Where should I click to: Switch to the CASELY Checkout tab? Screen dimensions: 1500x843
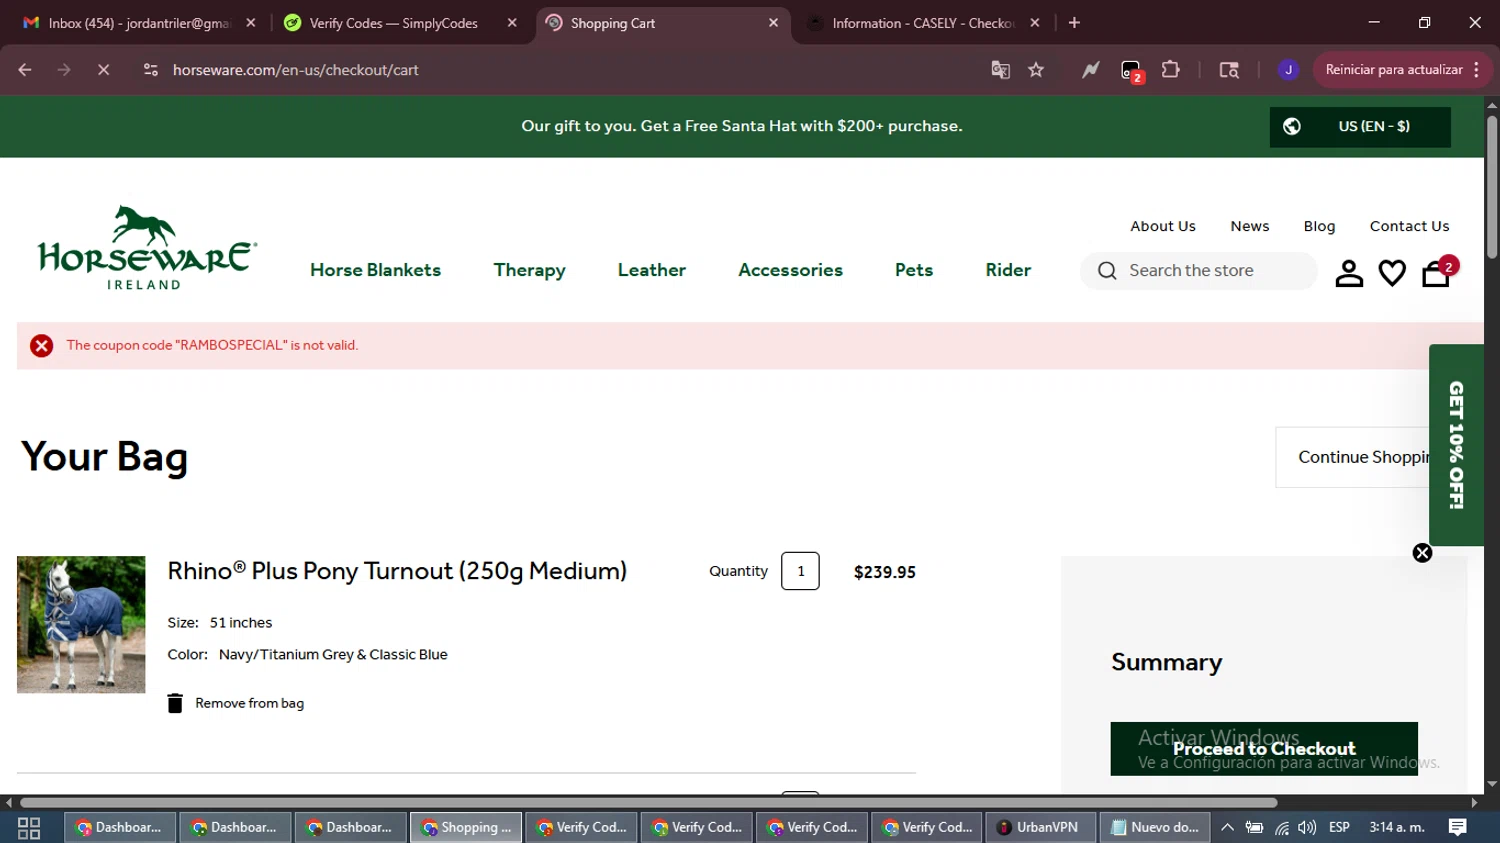923,23
